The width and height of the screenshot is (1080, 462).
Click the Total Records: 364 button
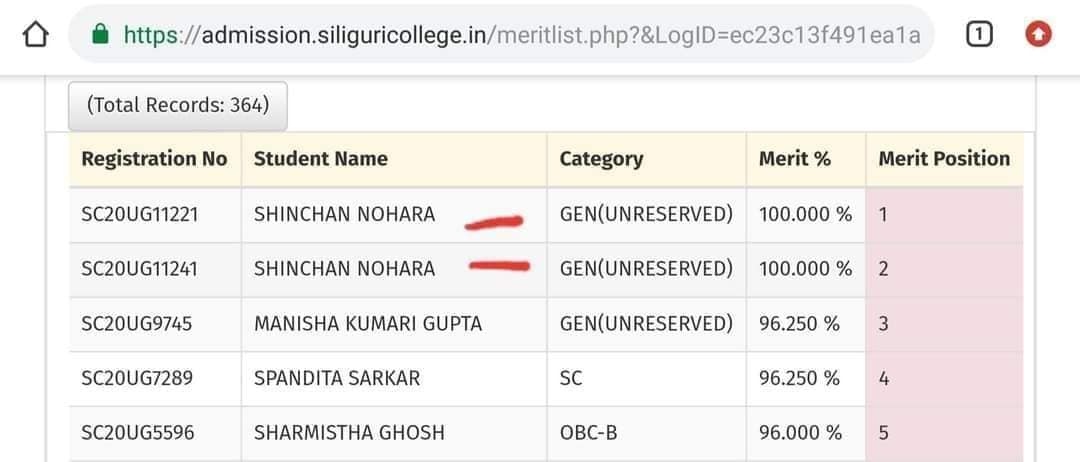click(178, 105)
